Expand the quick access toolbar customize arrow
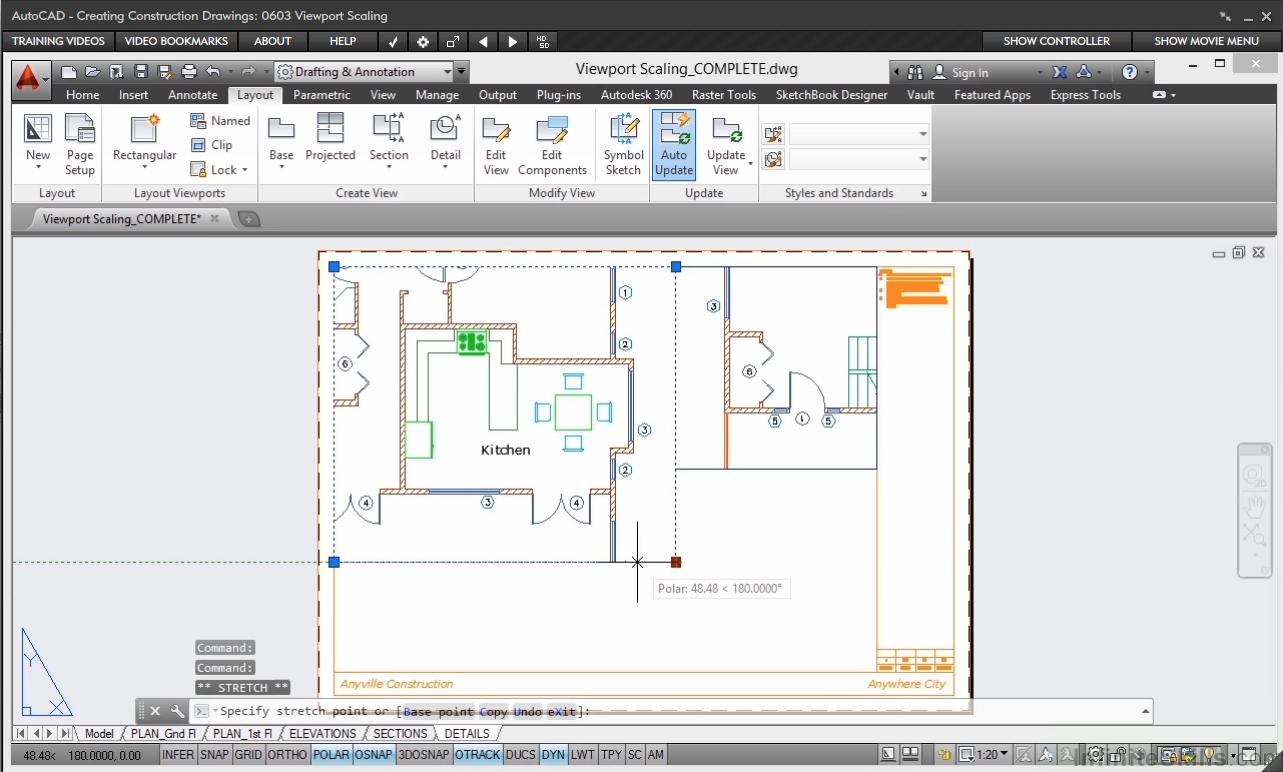 (461, 72)
